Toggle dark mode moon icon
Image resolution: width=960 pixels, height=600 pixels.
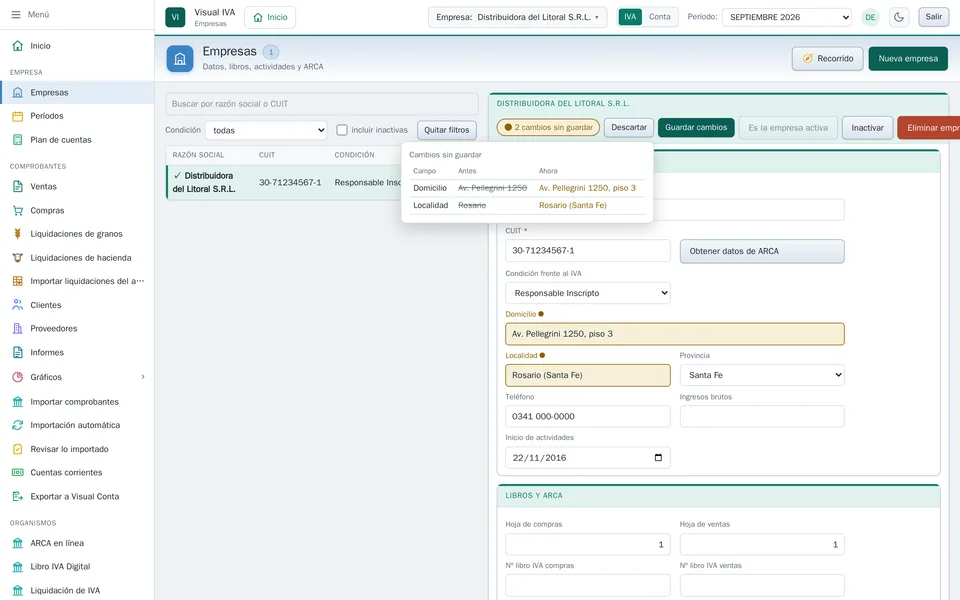pos(899,17)
